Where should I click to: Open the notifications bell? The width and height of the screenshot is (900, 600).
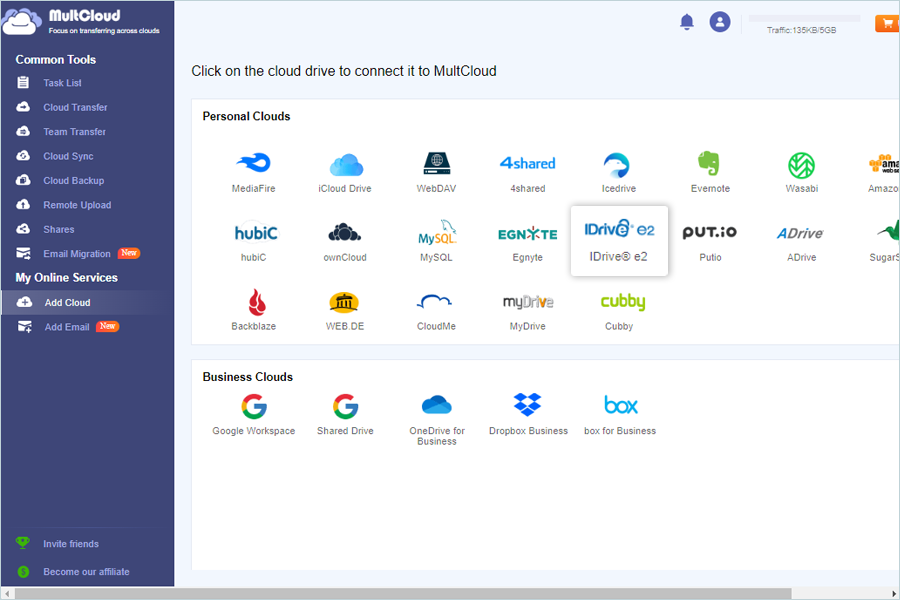[x=686, y=22]
